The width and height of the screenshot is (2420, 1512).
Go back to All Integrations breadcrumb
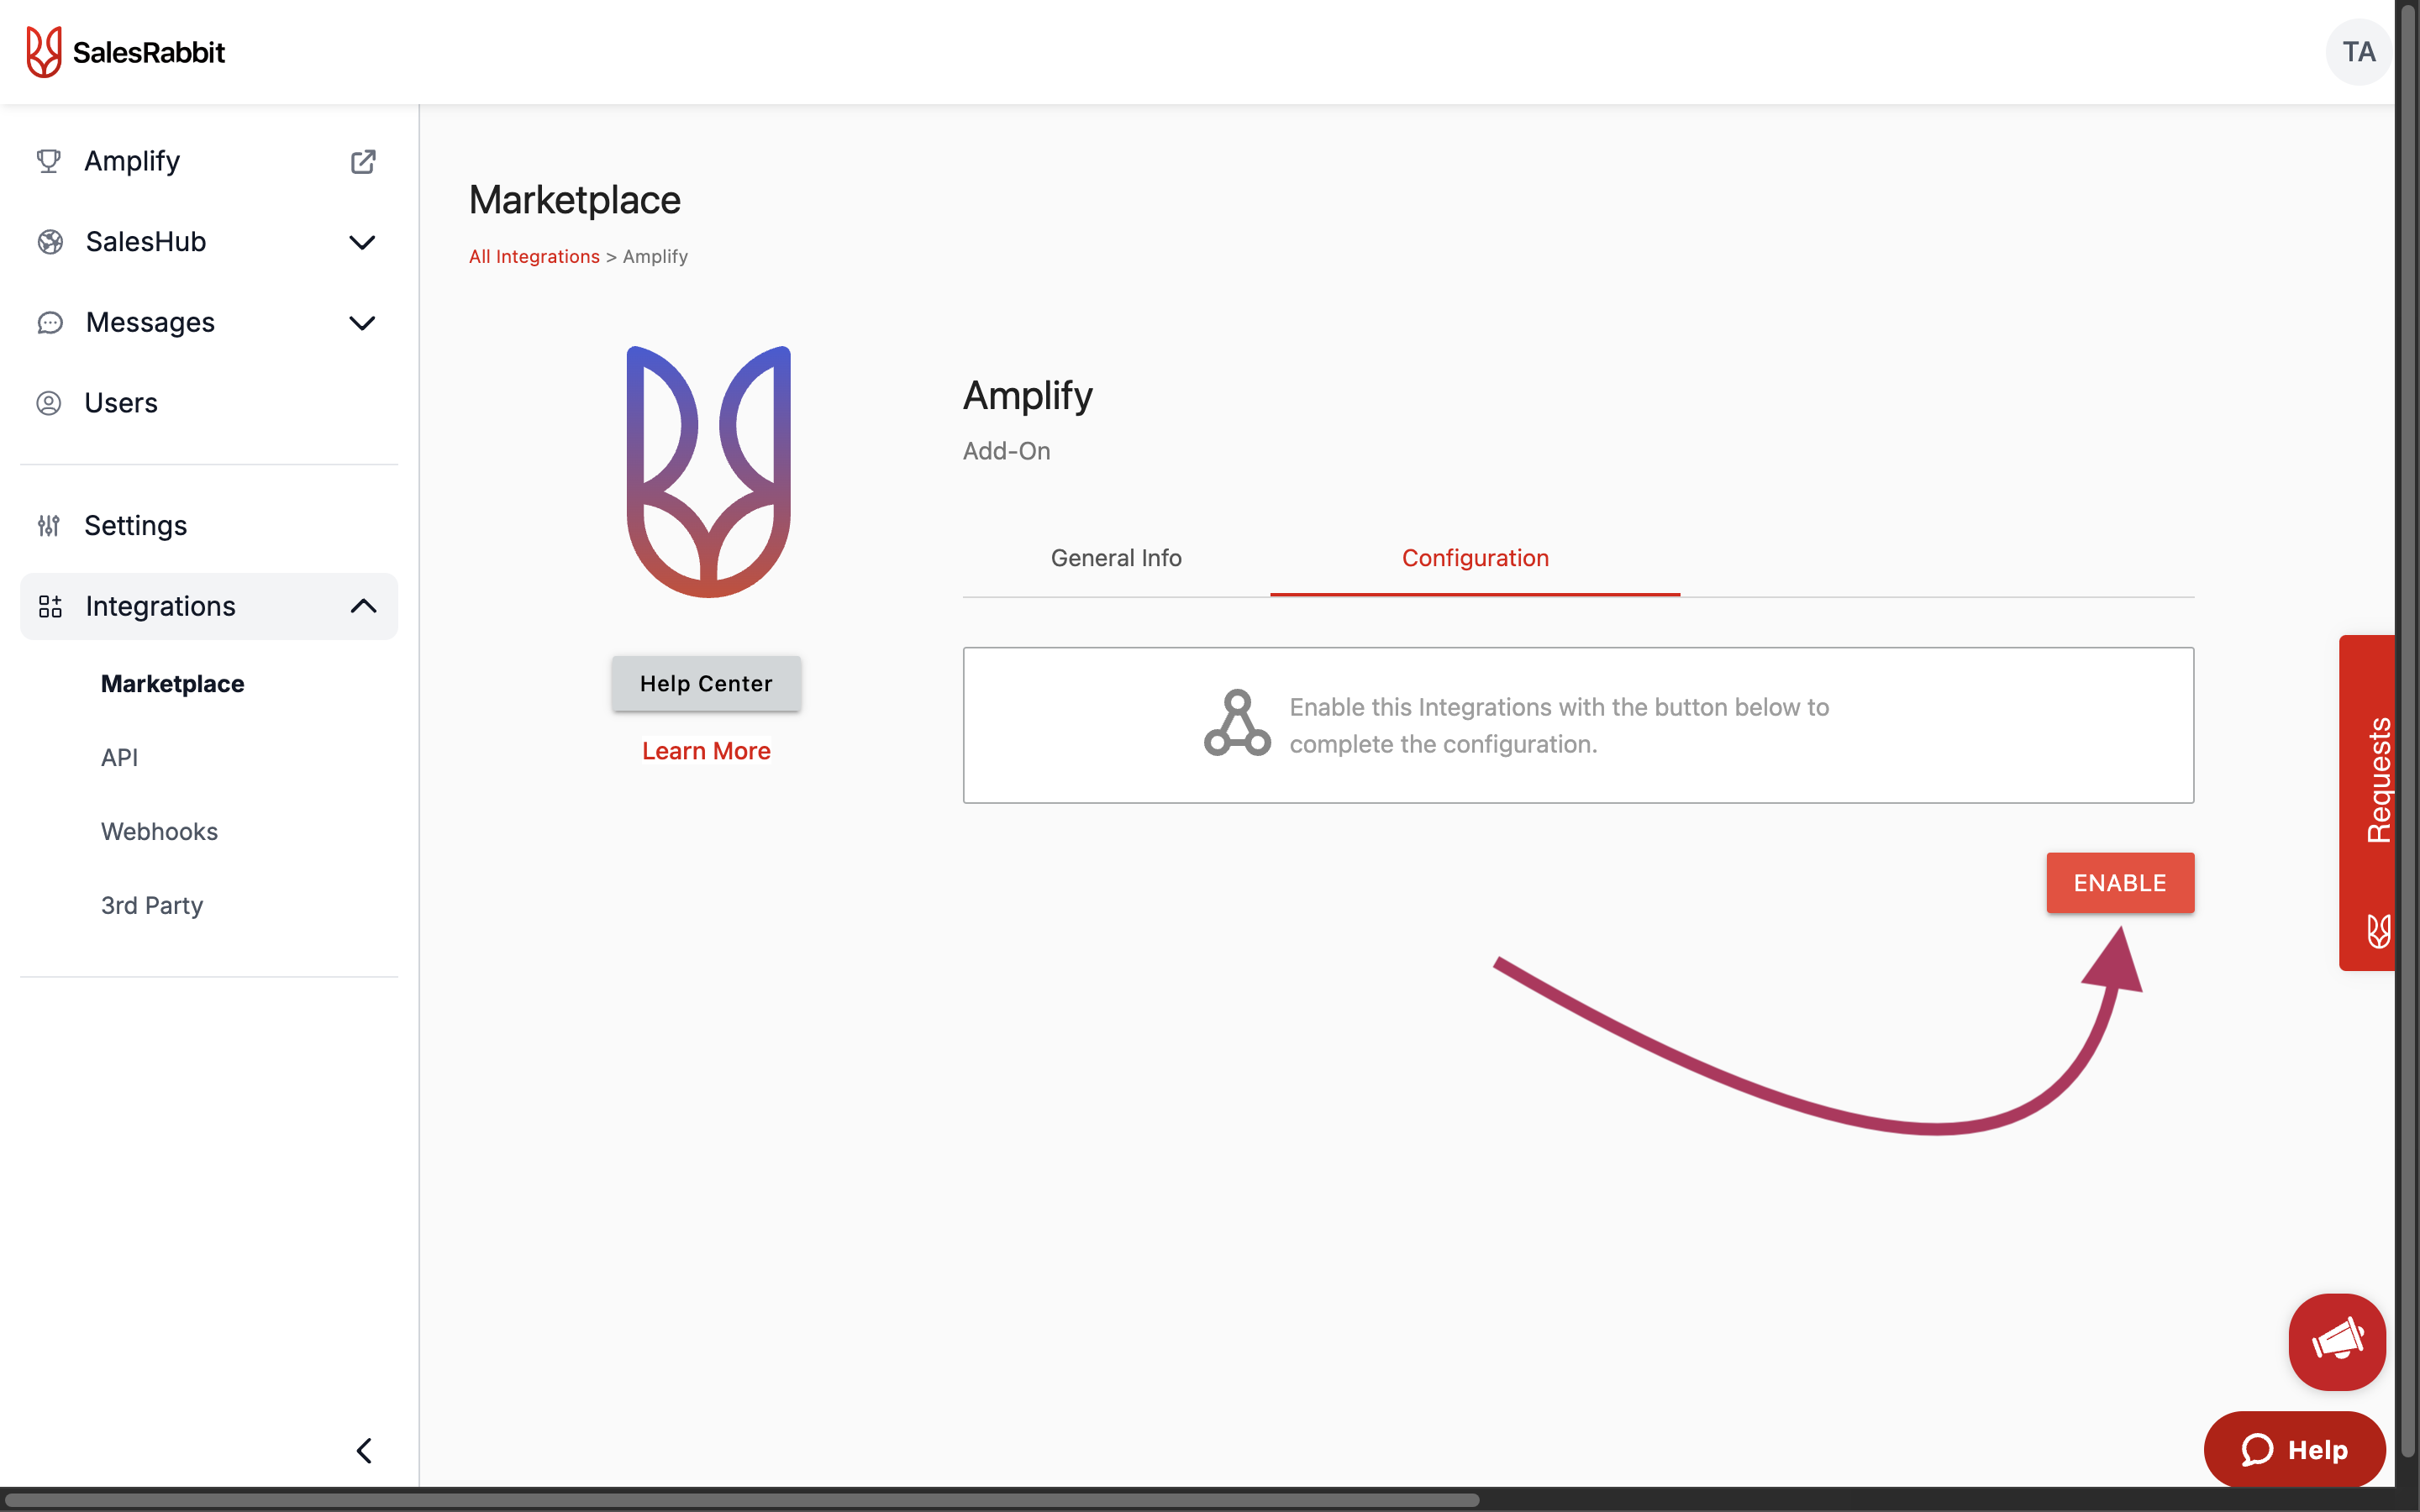tap(534, 257)
